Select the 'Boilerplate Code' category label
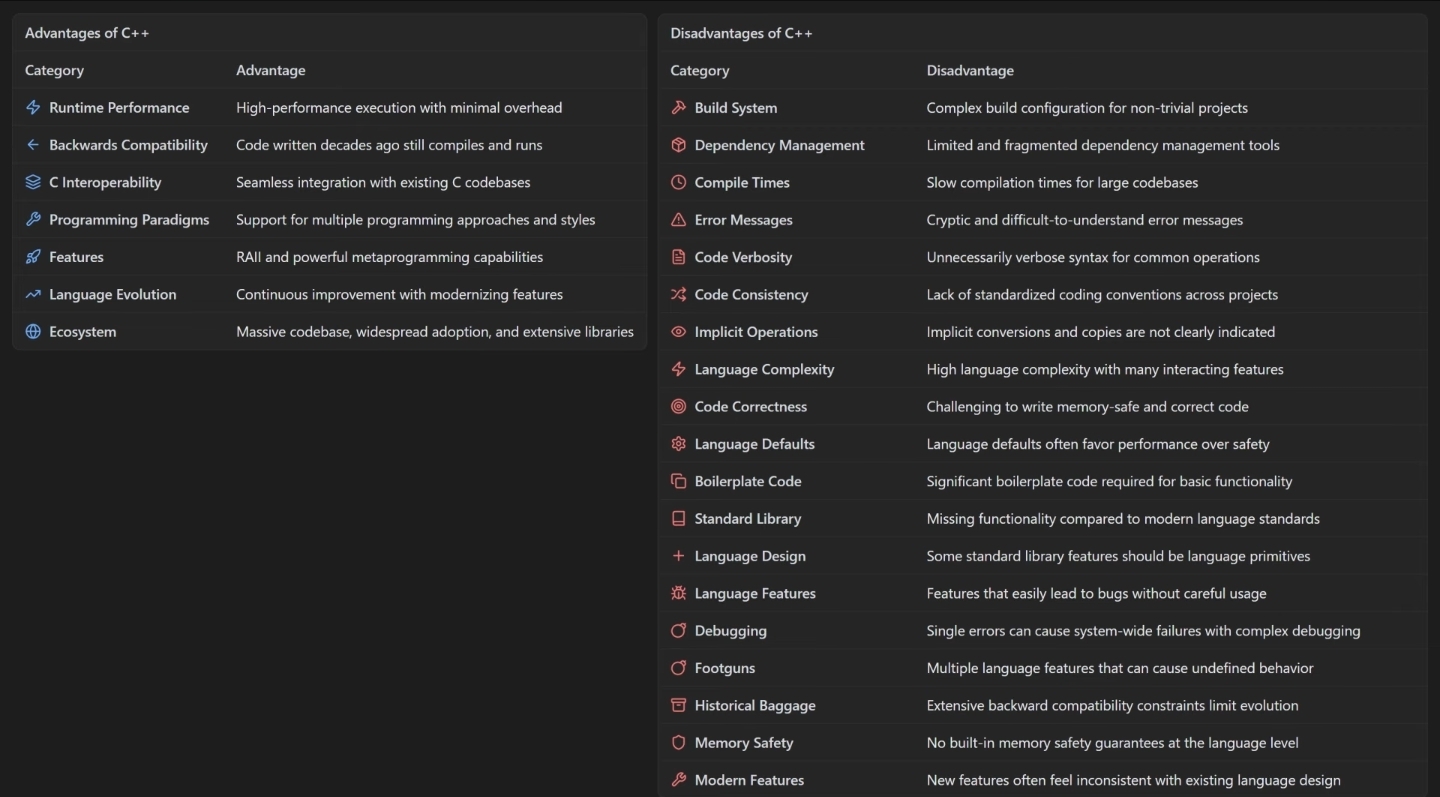Viewport: 1440px width, 797px height. coord(748,481)
